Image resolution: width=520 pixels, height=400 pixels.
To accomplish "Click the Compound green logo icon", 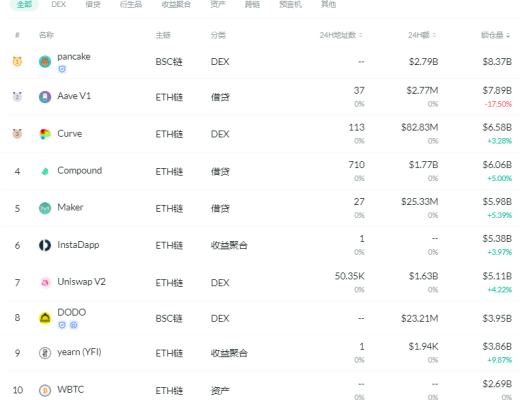I will 45,171.
